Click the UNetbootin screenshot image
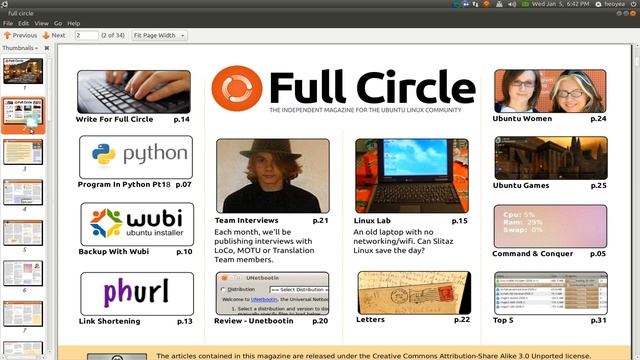The height and width of the screenshot is (360, 640). [272, 293]
